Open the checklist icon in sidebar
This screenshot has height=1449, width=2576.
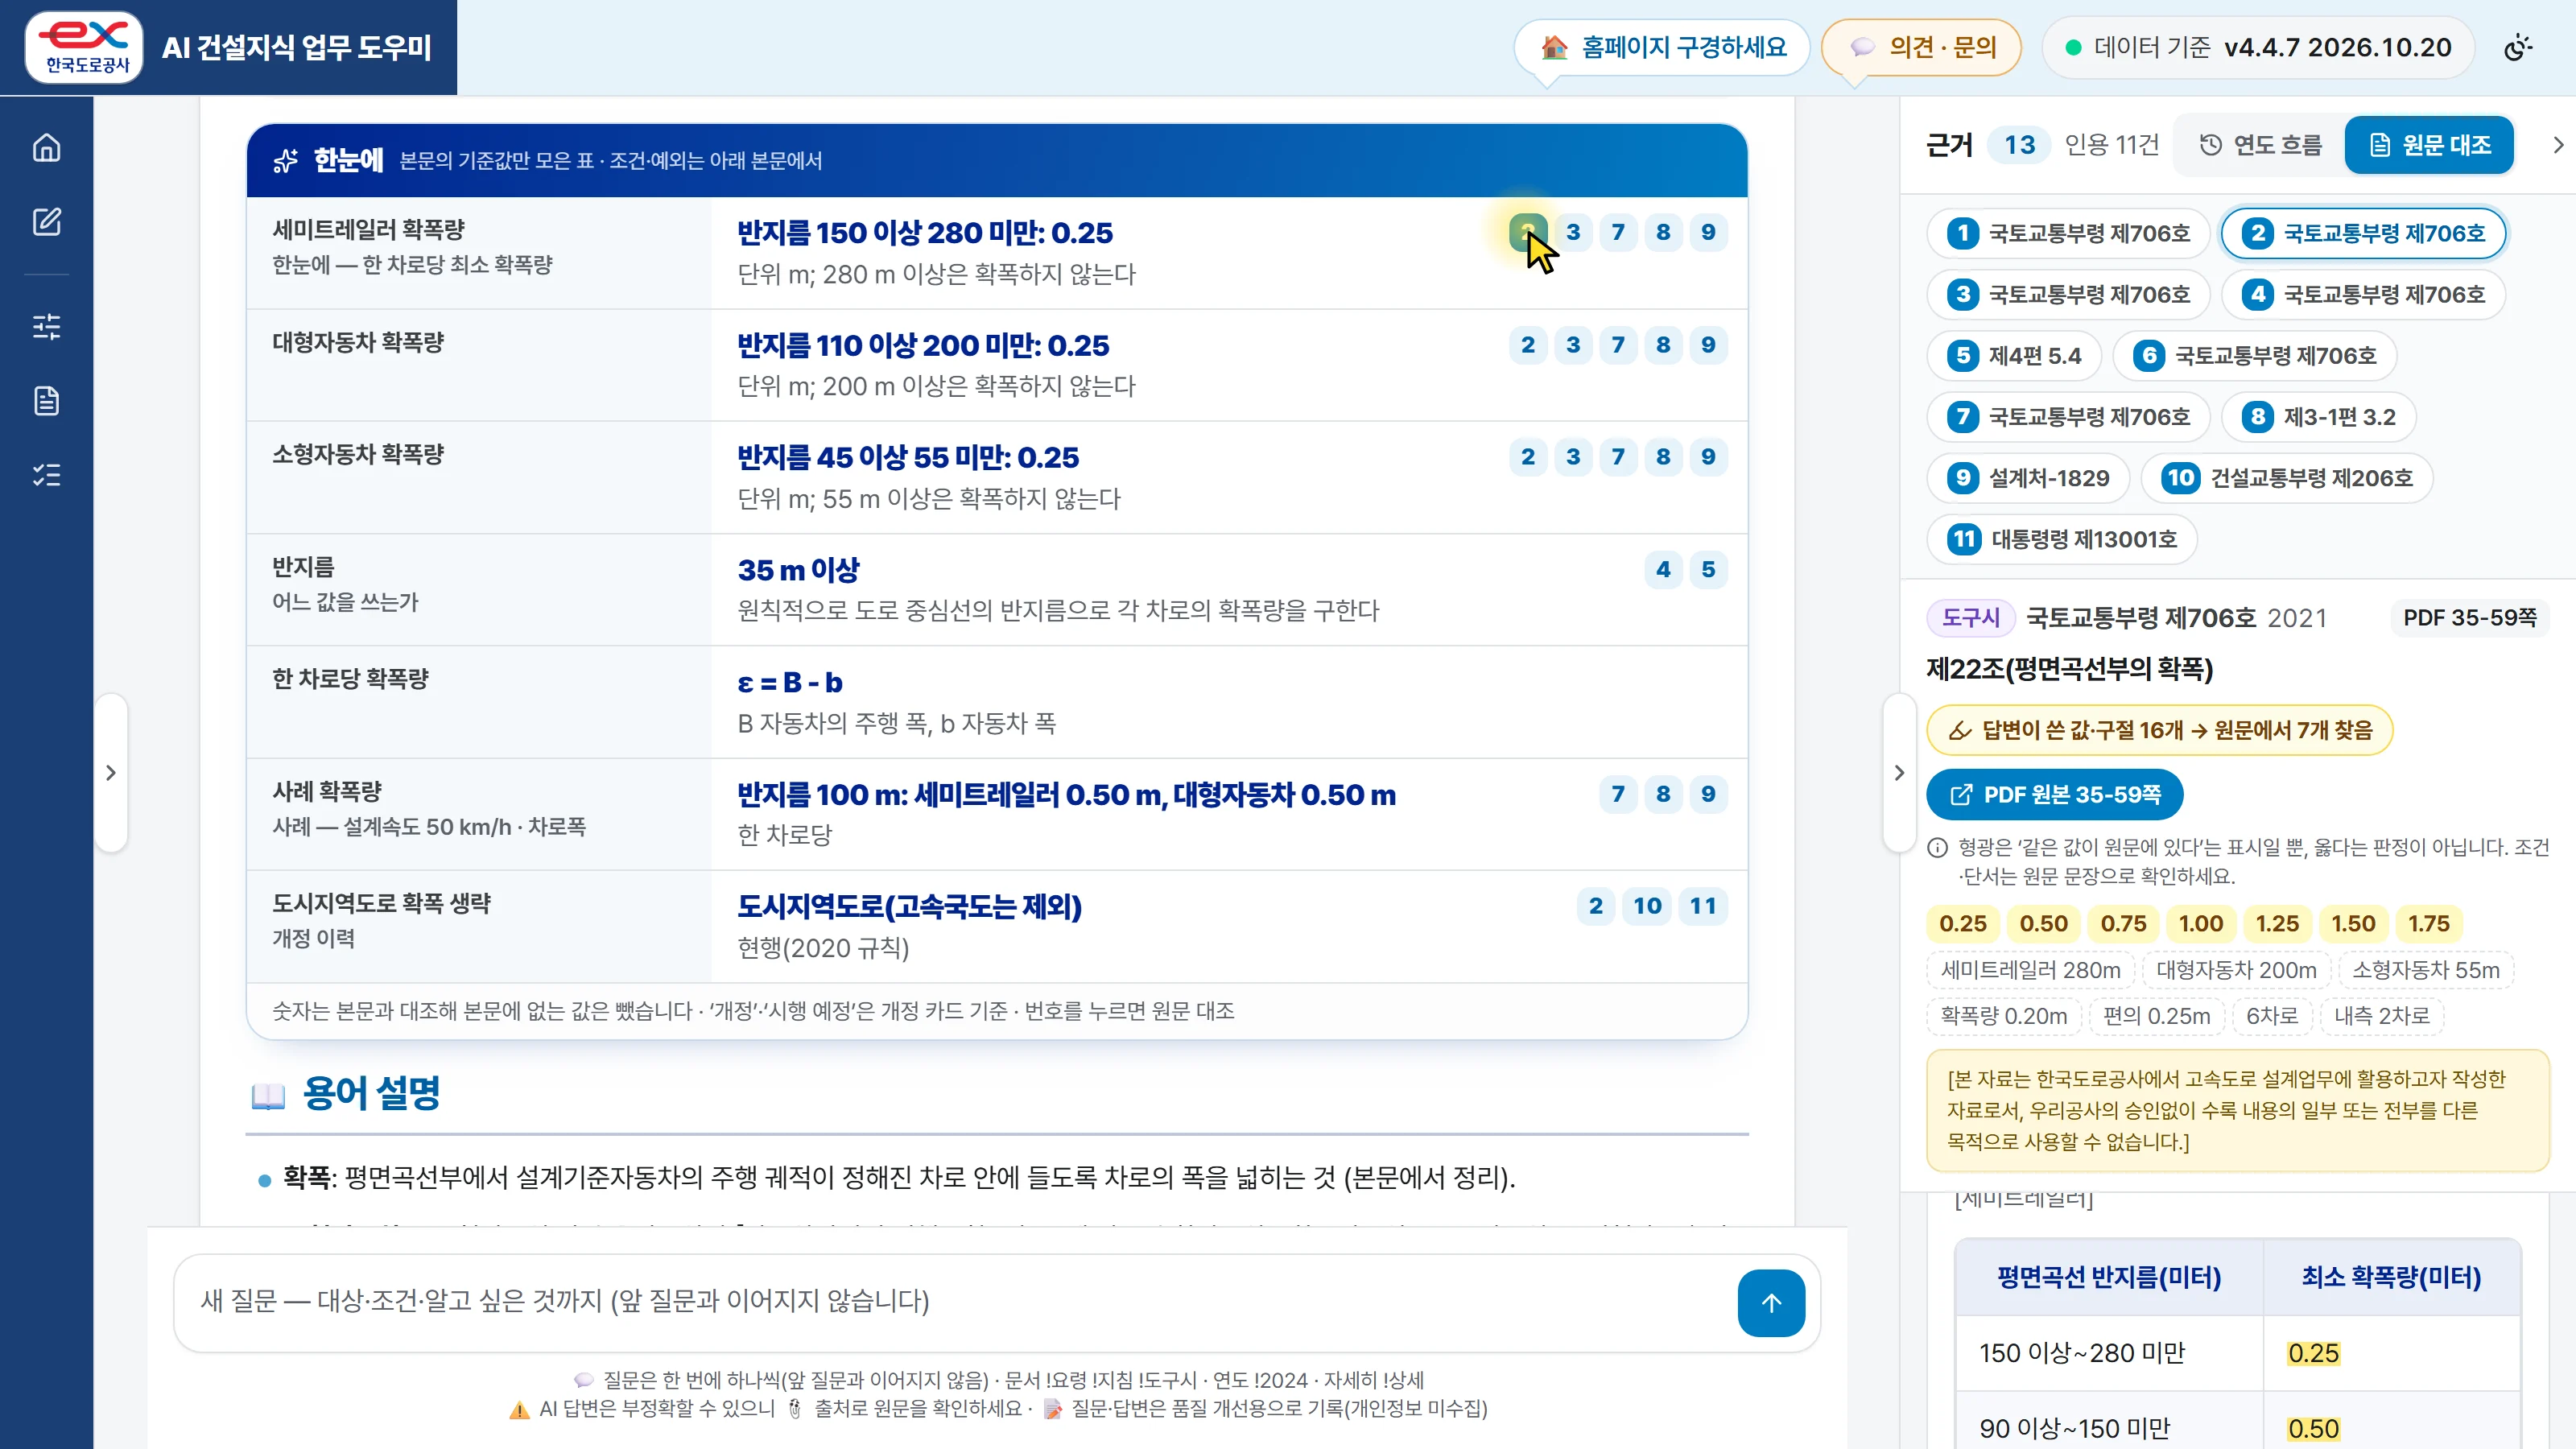point(46,475)
